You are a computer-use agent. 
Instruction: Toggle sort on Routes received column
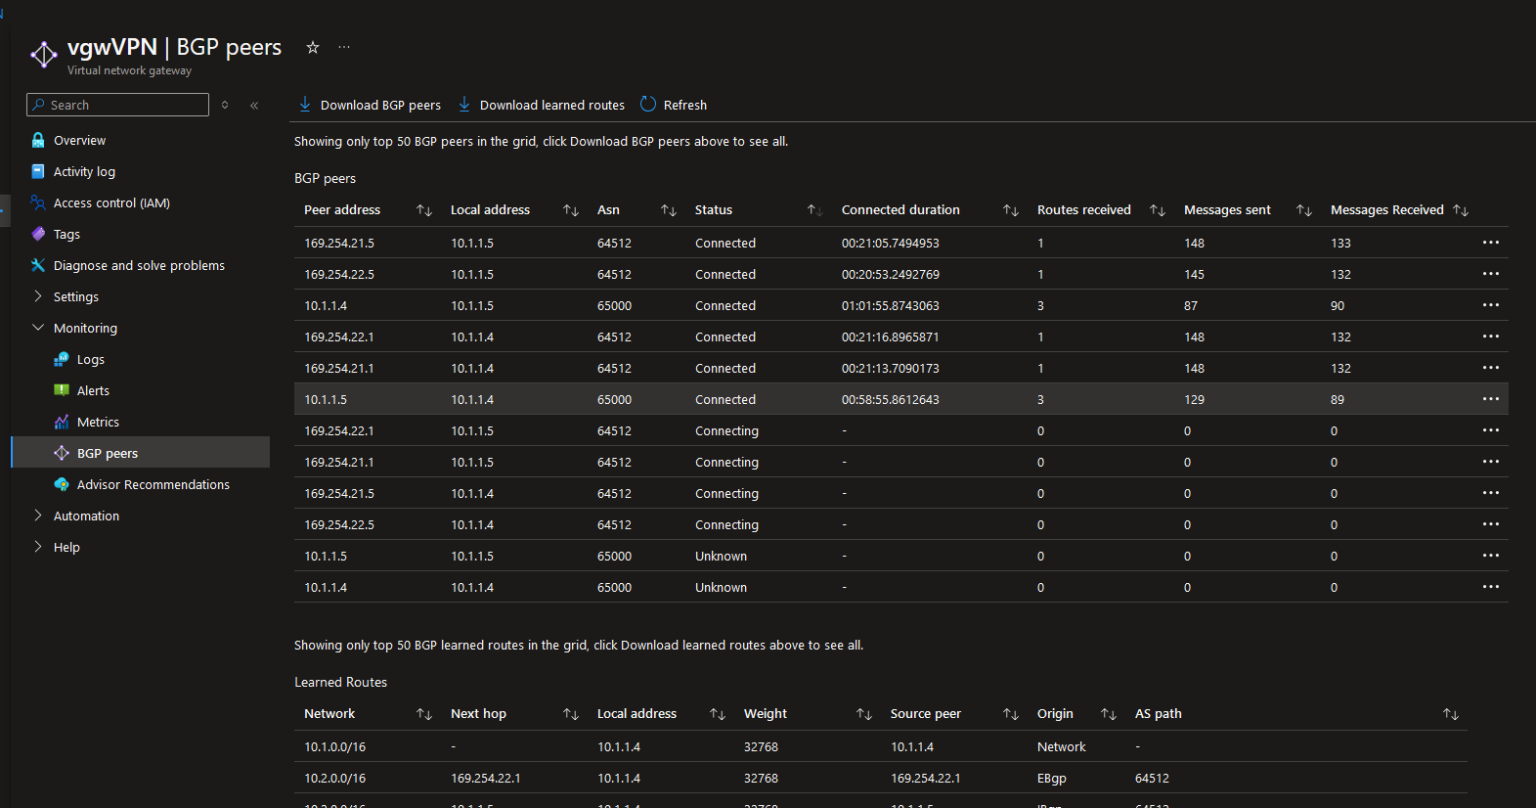[x=1157, y=209]
